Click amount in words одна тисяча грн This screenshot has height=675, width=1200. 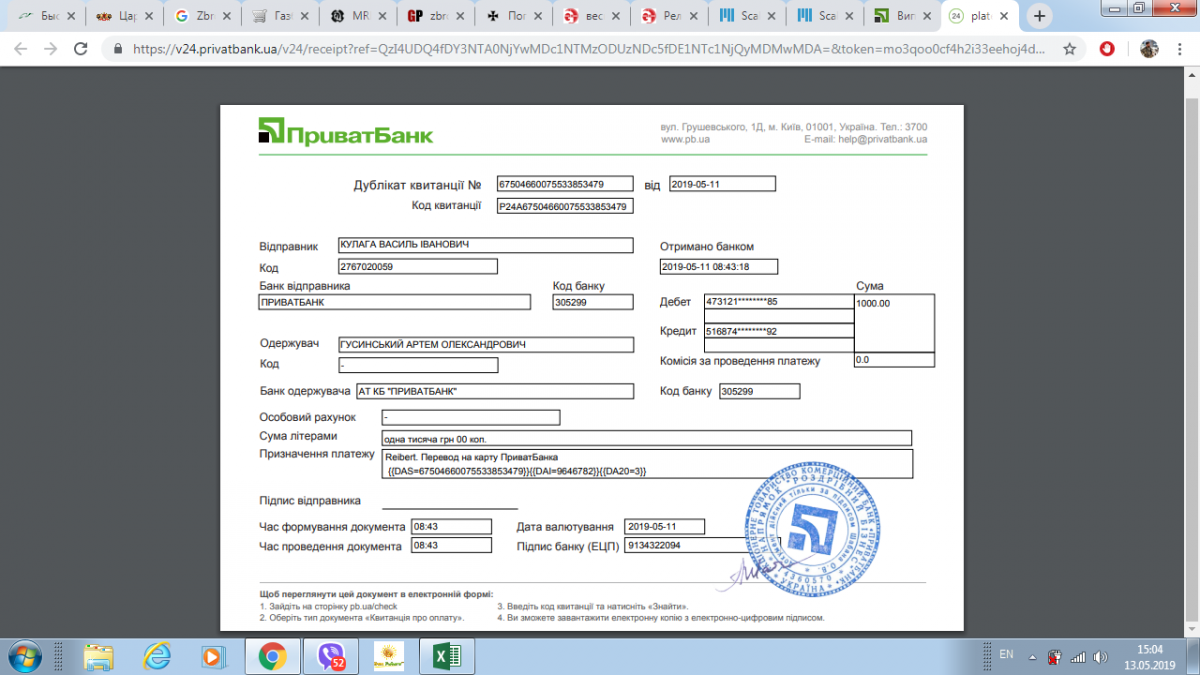point(647,438)
